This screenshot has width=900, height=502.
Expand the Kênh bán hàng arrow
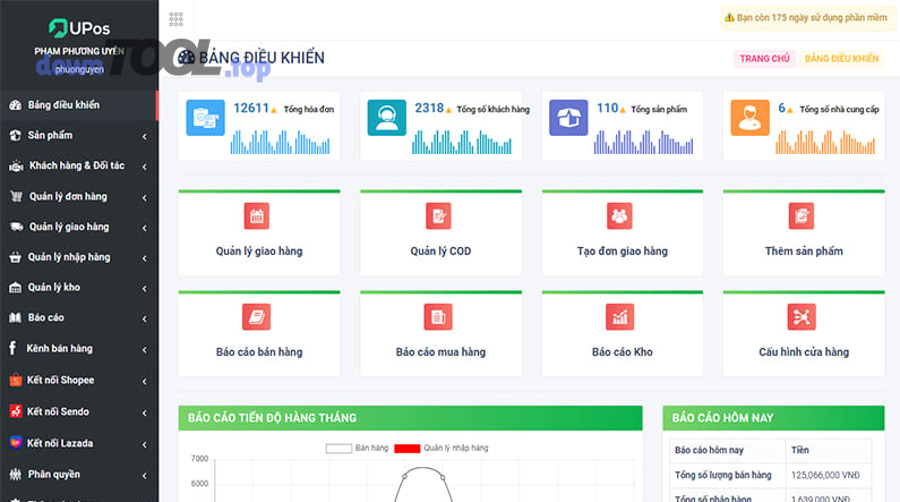(x=145, y=349)
